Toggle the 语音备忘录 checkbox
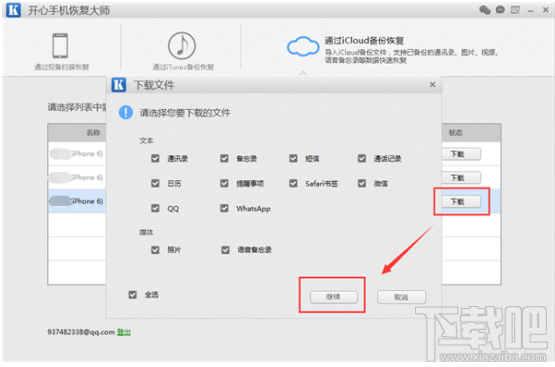 pyautogui.click(x=225, y=250)
